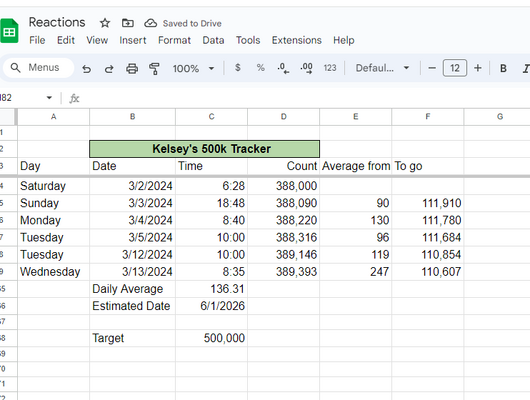Format as percent icon
Screen dimensions: 530x400
click(x=260, y=68)
